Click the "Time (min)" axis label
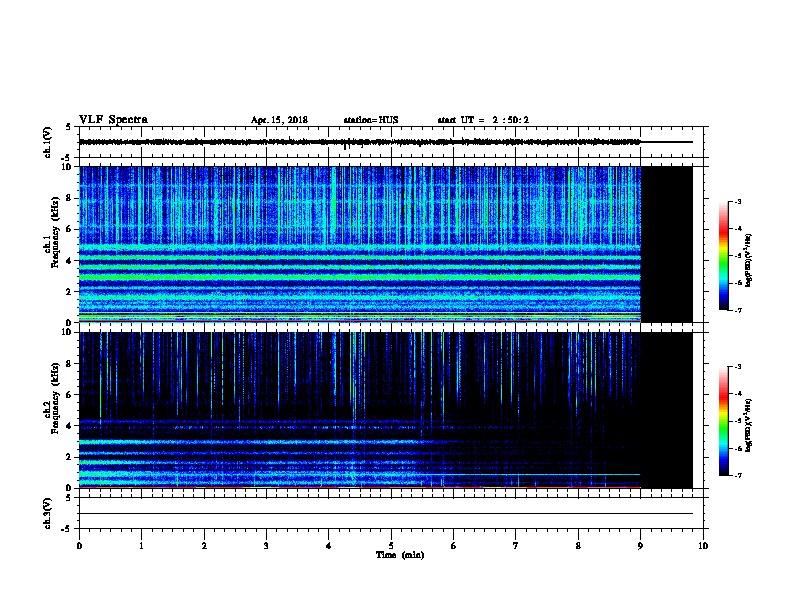The height and width of the screenshot is (612, 792). 400,555
